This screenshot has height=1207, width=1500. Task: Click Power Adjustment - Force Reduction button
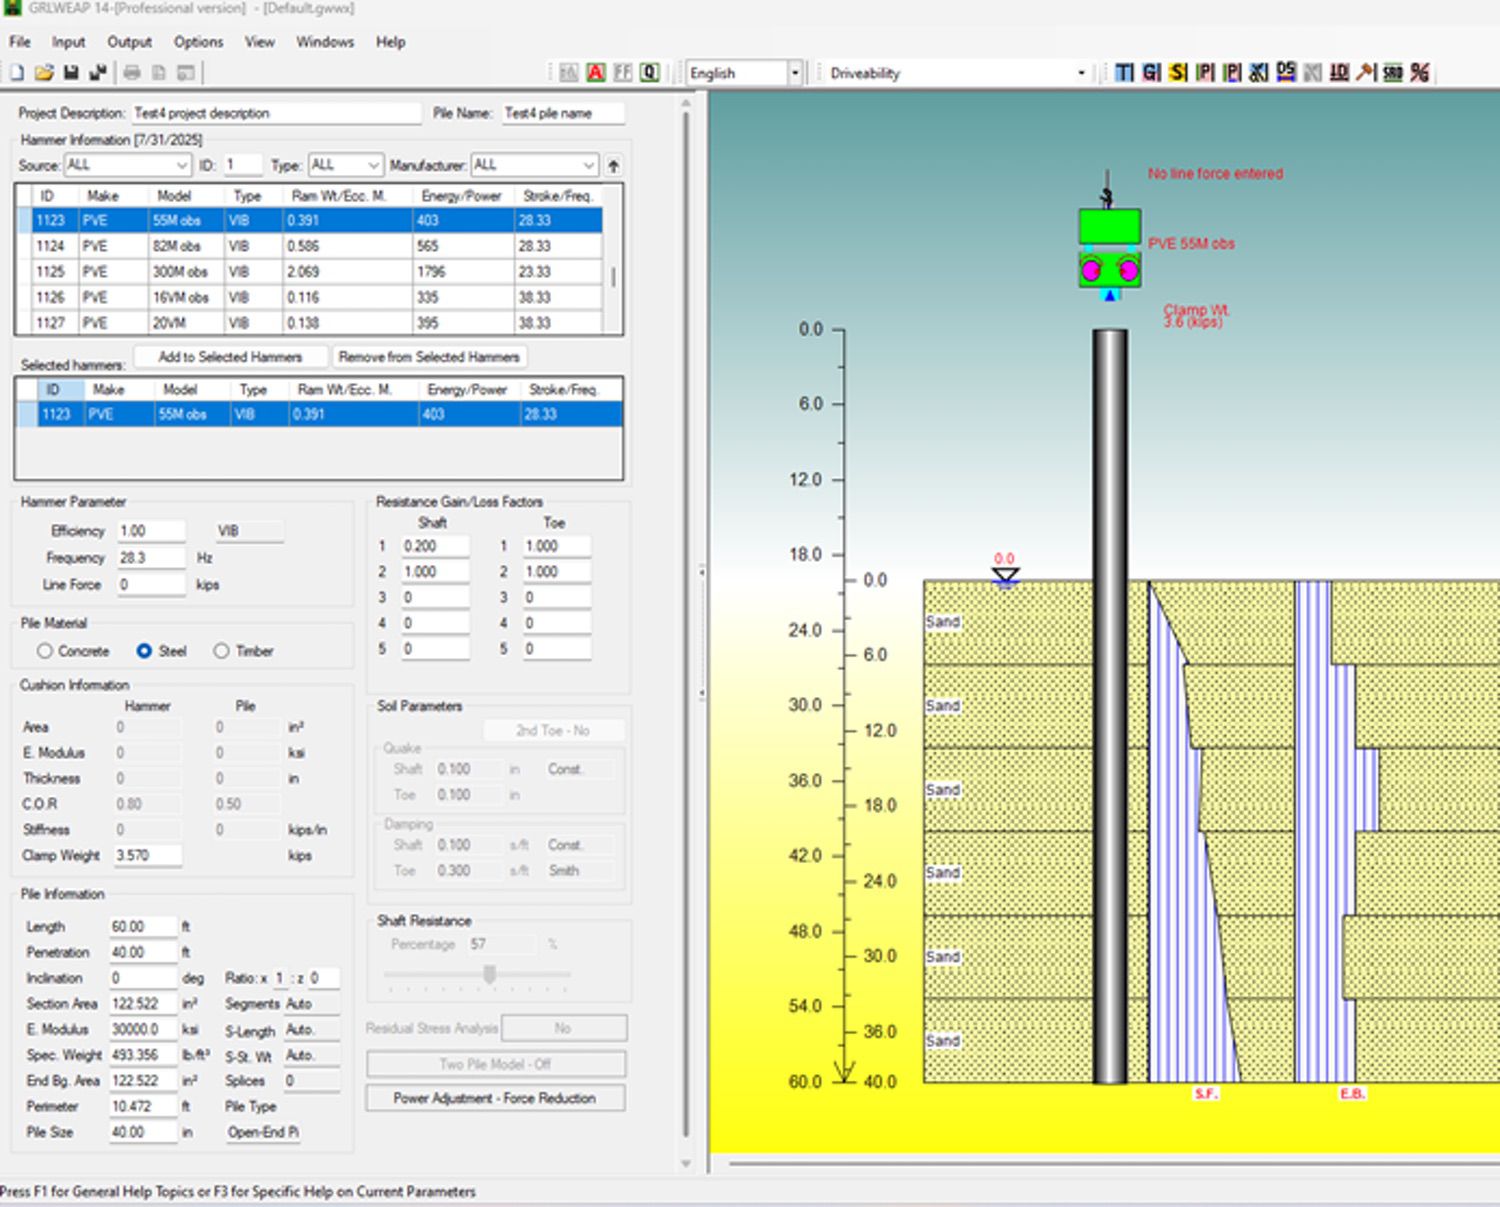pos(495,1098)
